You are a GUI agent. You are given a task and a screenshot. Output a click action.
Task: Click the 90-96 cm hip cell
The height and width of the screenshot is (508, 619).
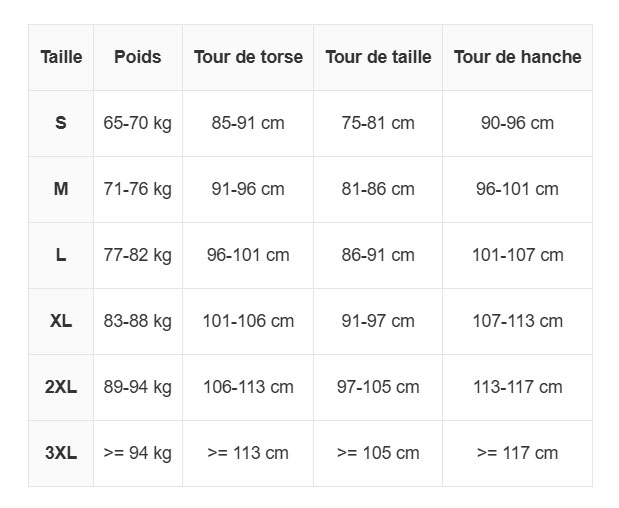[x=517, y=123]
